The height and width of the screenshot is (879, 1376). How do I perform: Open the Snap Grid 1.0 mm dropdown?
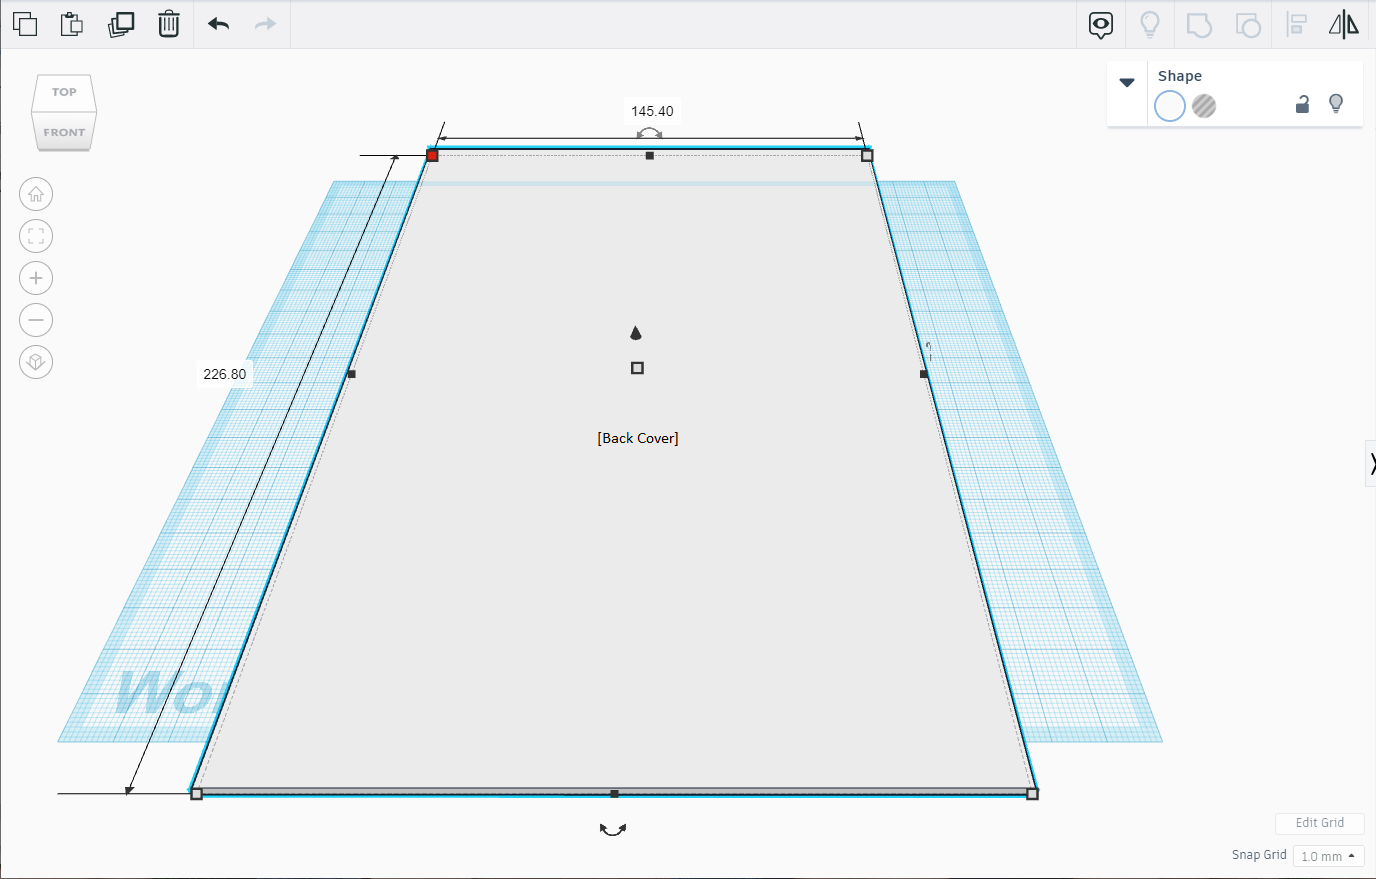(1329, 856)
